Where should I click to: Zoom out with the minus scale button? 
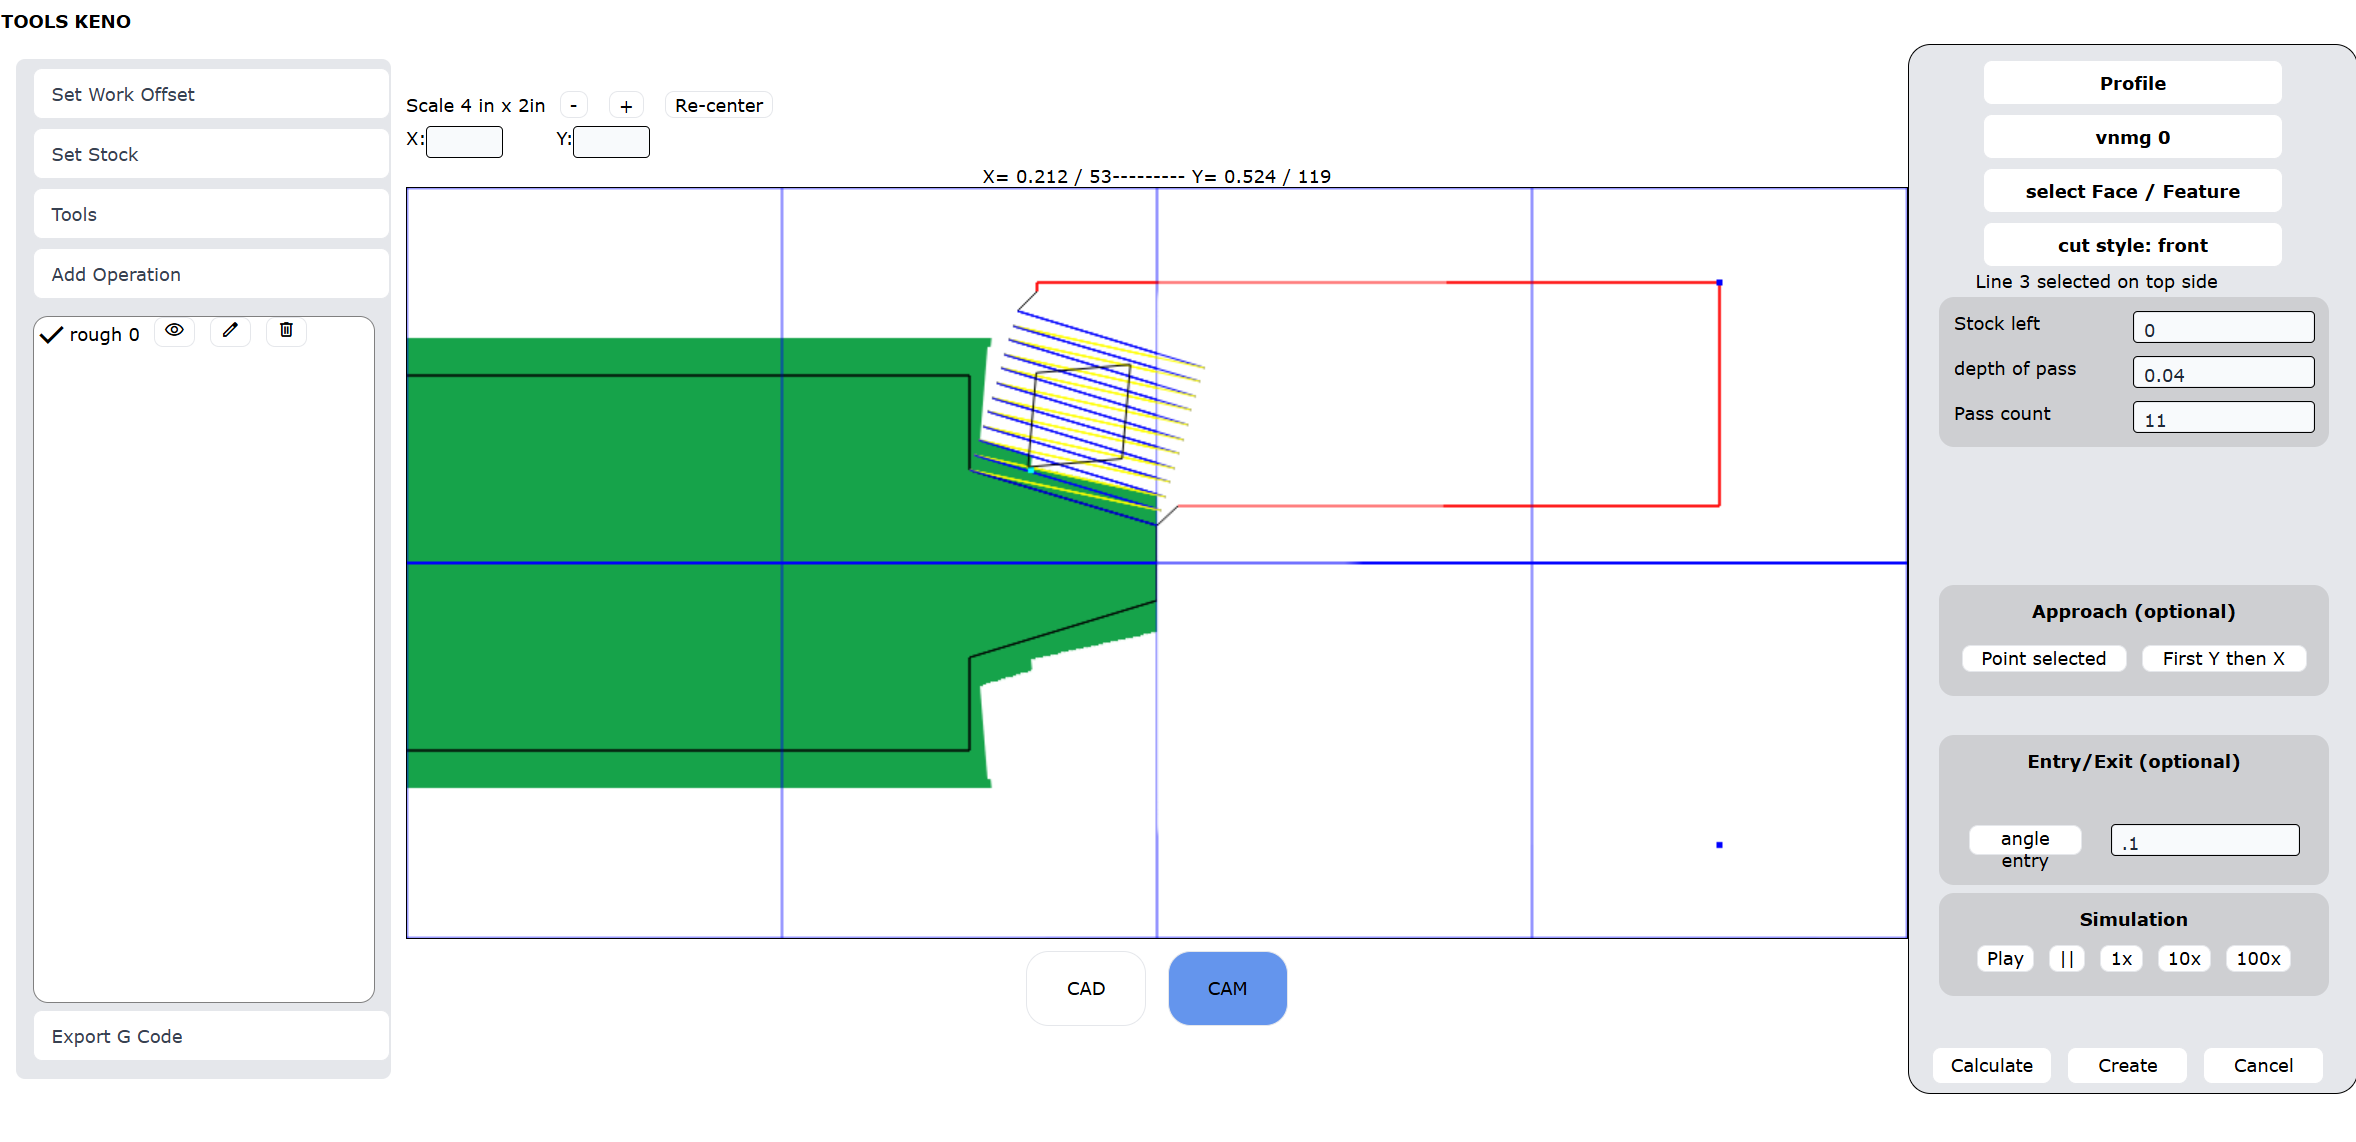[x=573, y=105]
